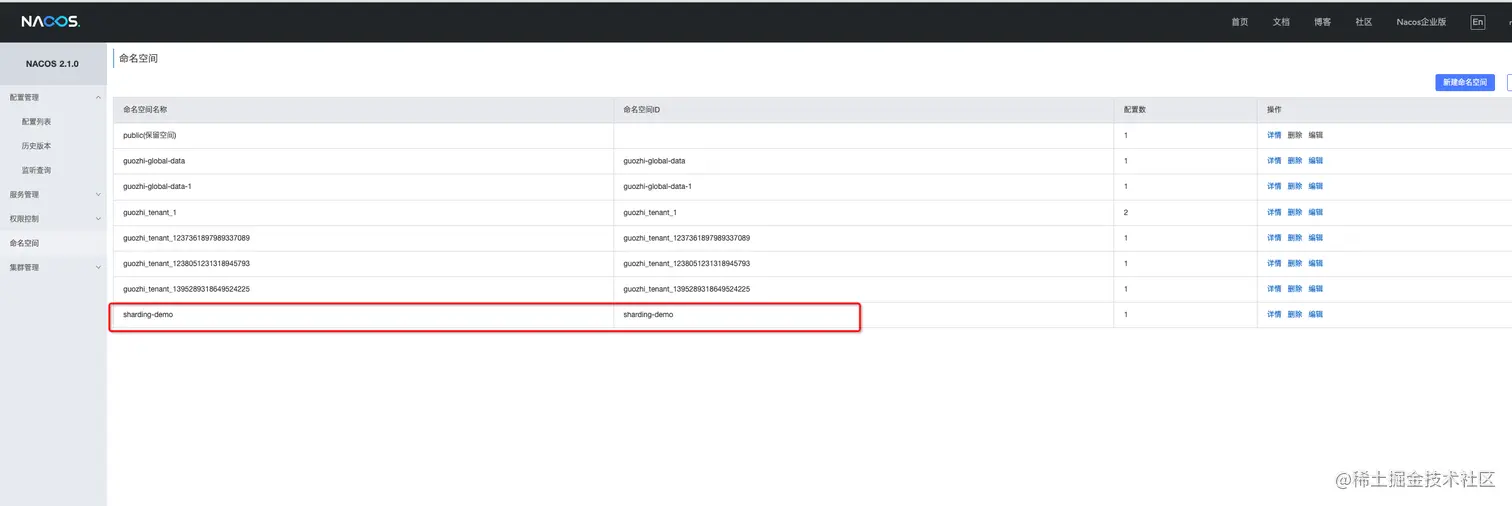
Task: View 详情 for guozhi_tenant_1238051231318945793
Action: pos(1274,263)
